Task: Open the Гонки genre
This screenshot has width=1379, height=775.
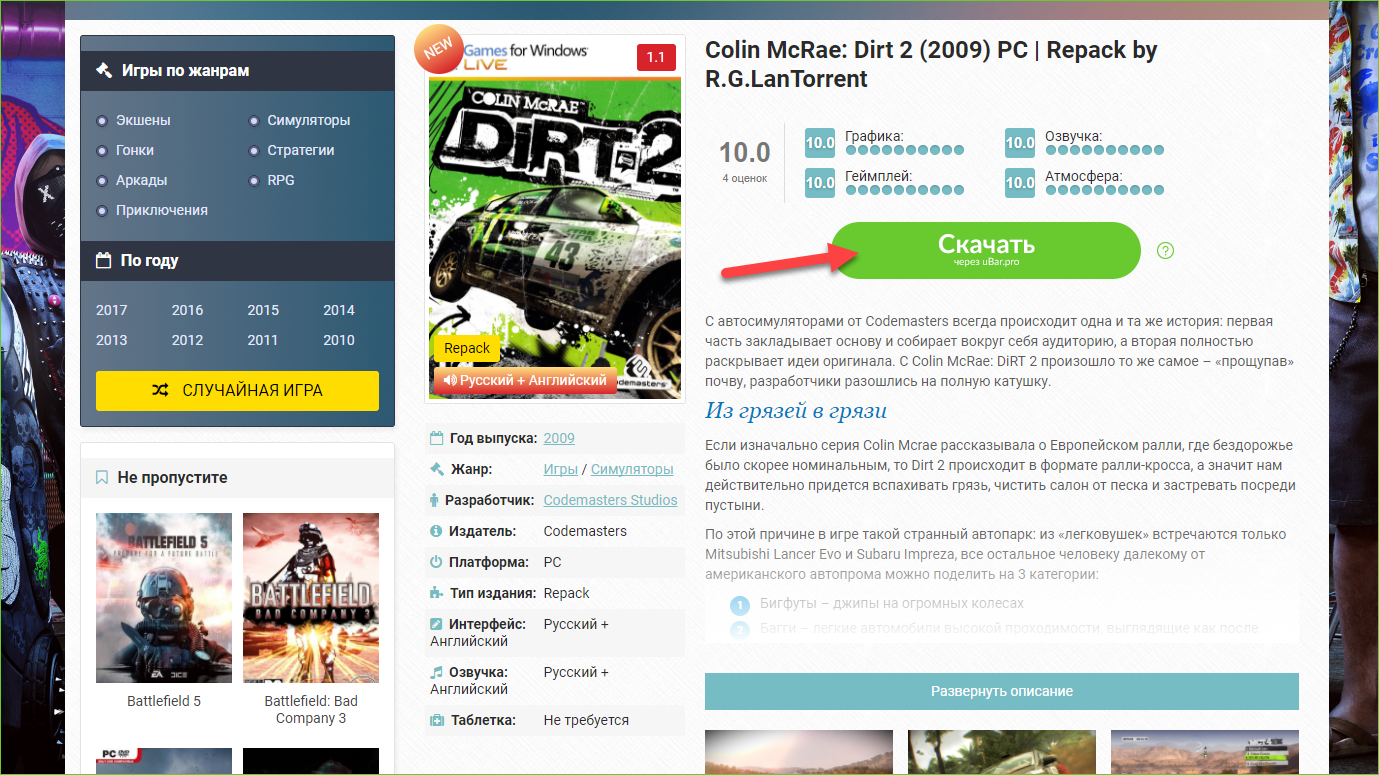Action: coord(135,150)
